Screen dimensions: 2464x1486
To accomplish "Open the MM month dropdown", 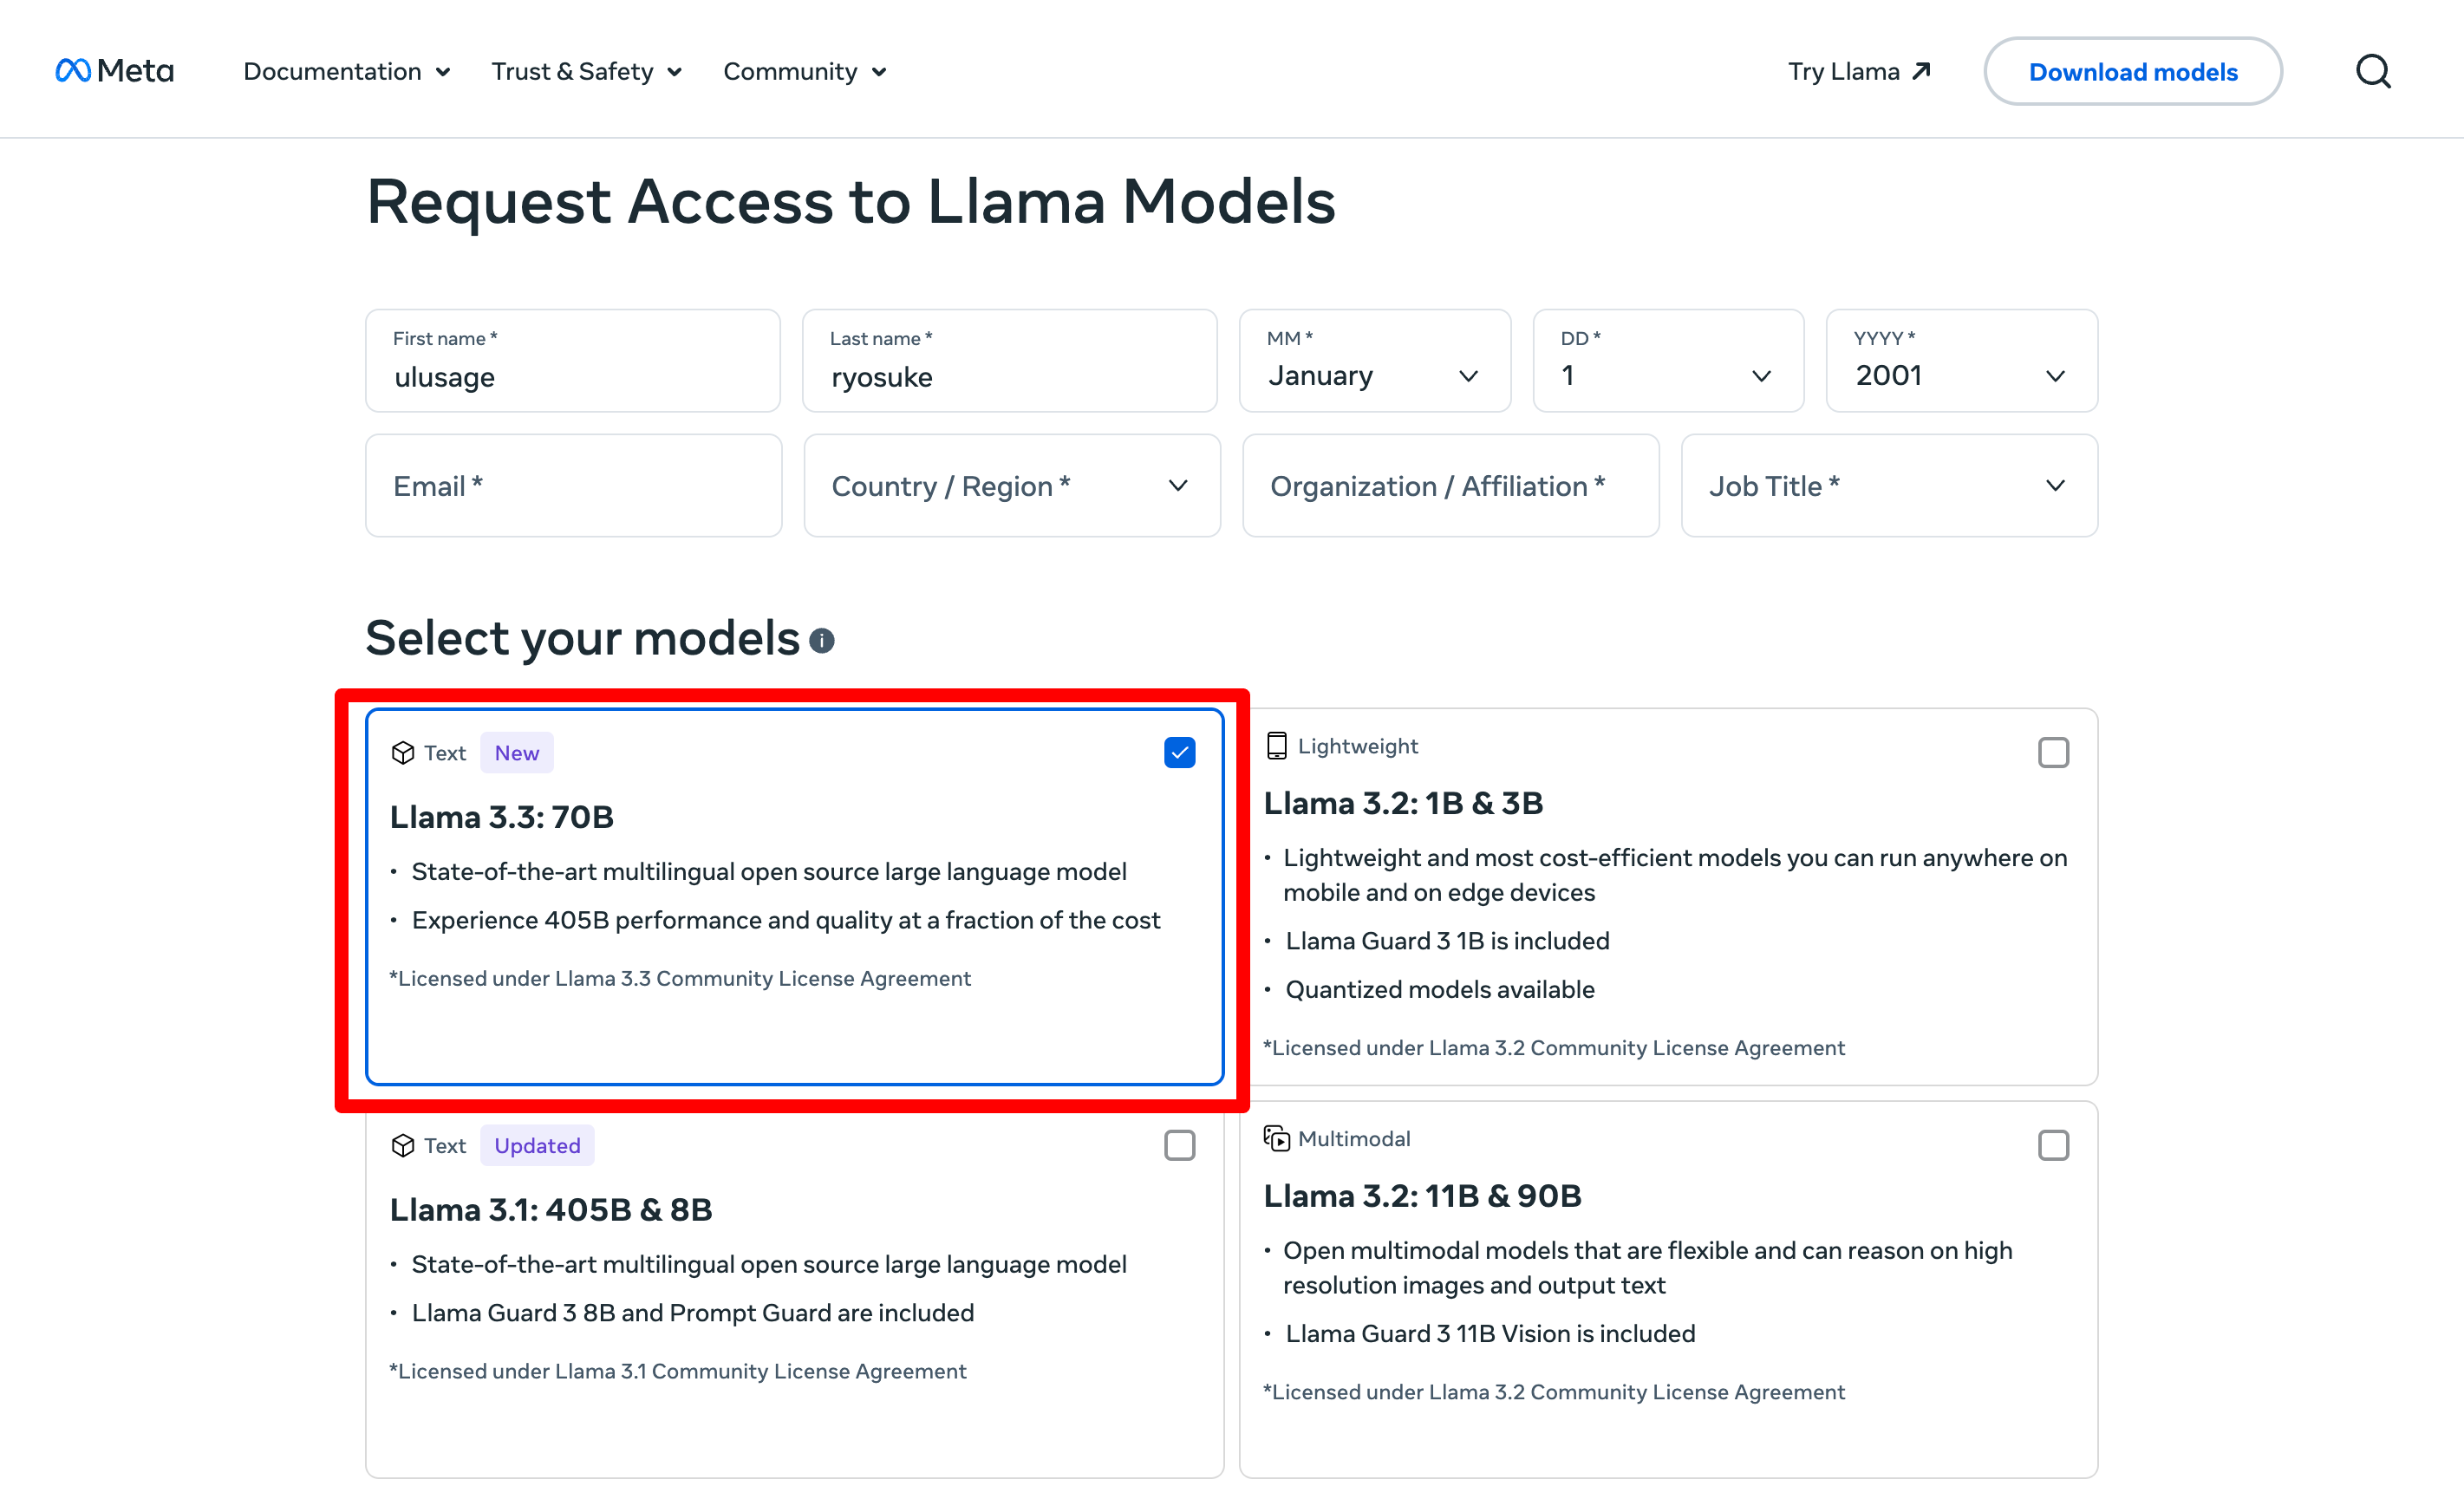I will (x=1374, y=361).
